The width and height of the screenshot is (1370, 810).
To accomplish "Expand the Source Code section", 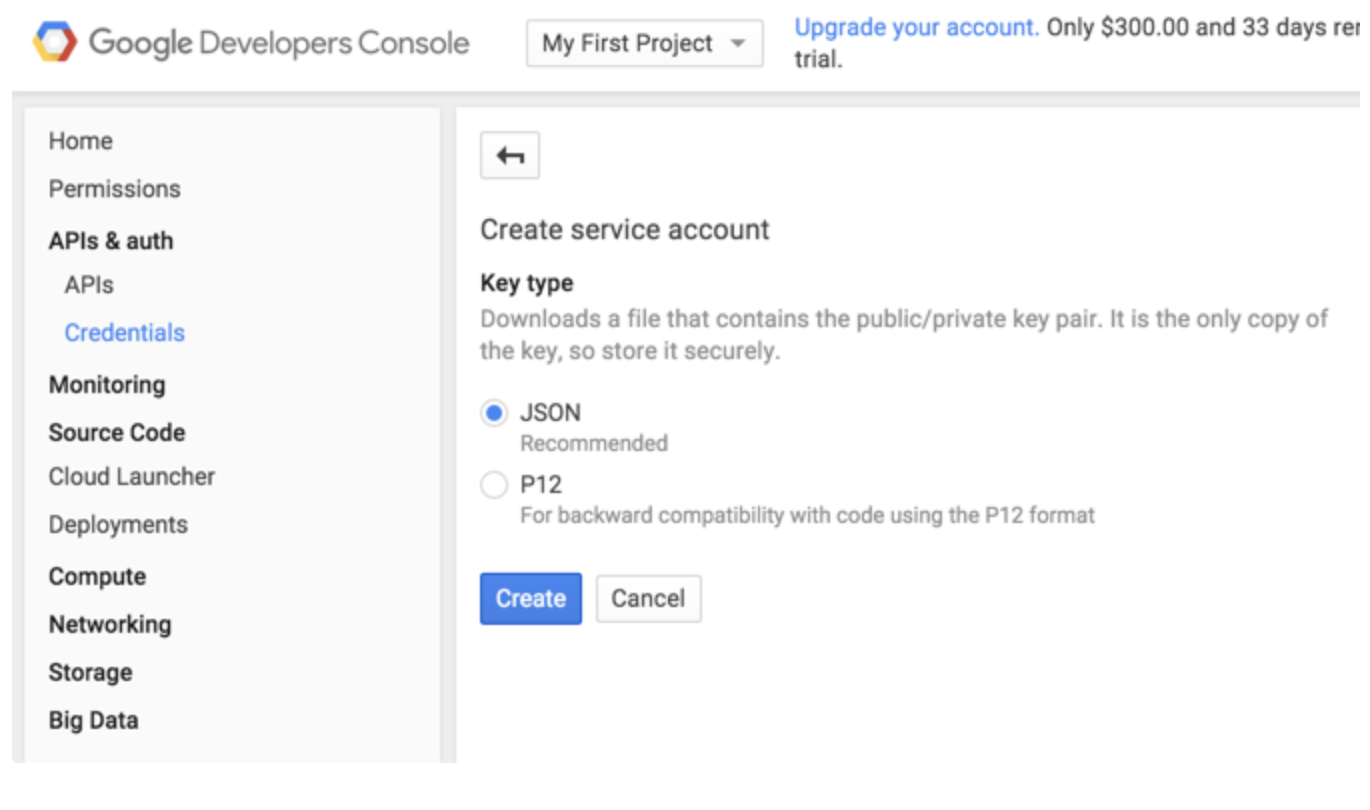I will 117,433.
